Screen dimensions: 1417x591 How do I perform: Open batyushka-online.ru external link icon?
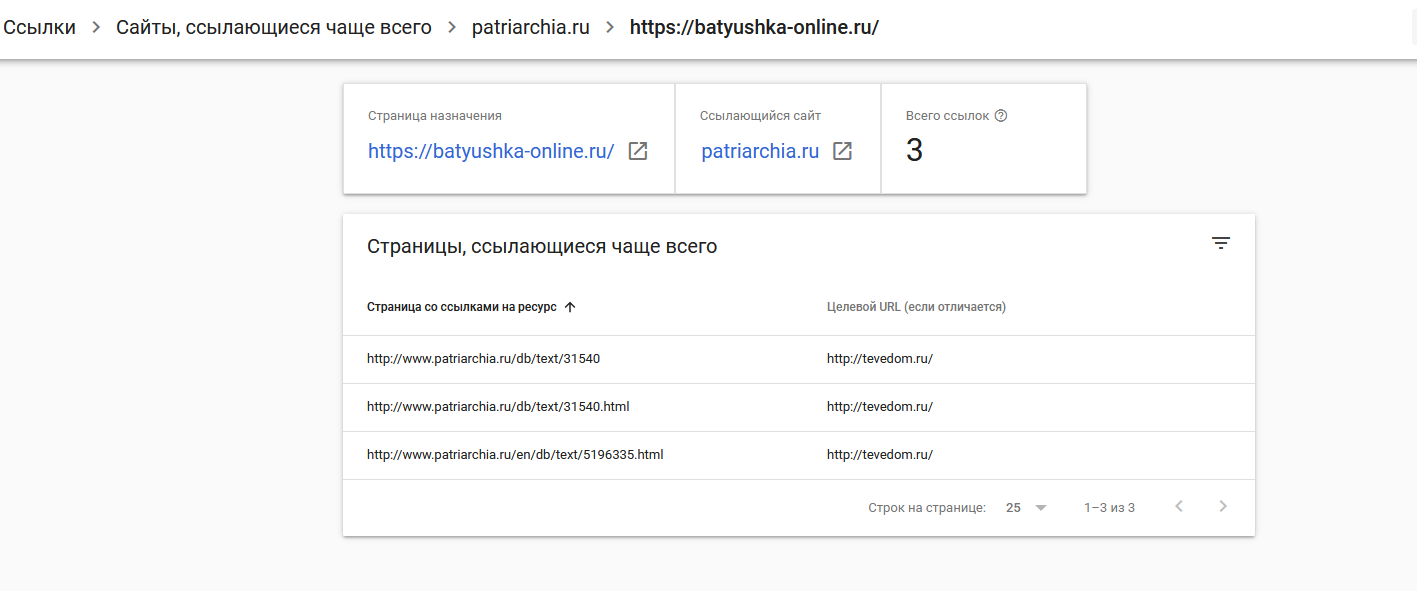coord(638,151)
